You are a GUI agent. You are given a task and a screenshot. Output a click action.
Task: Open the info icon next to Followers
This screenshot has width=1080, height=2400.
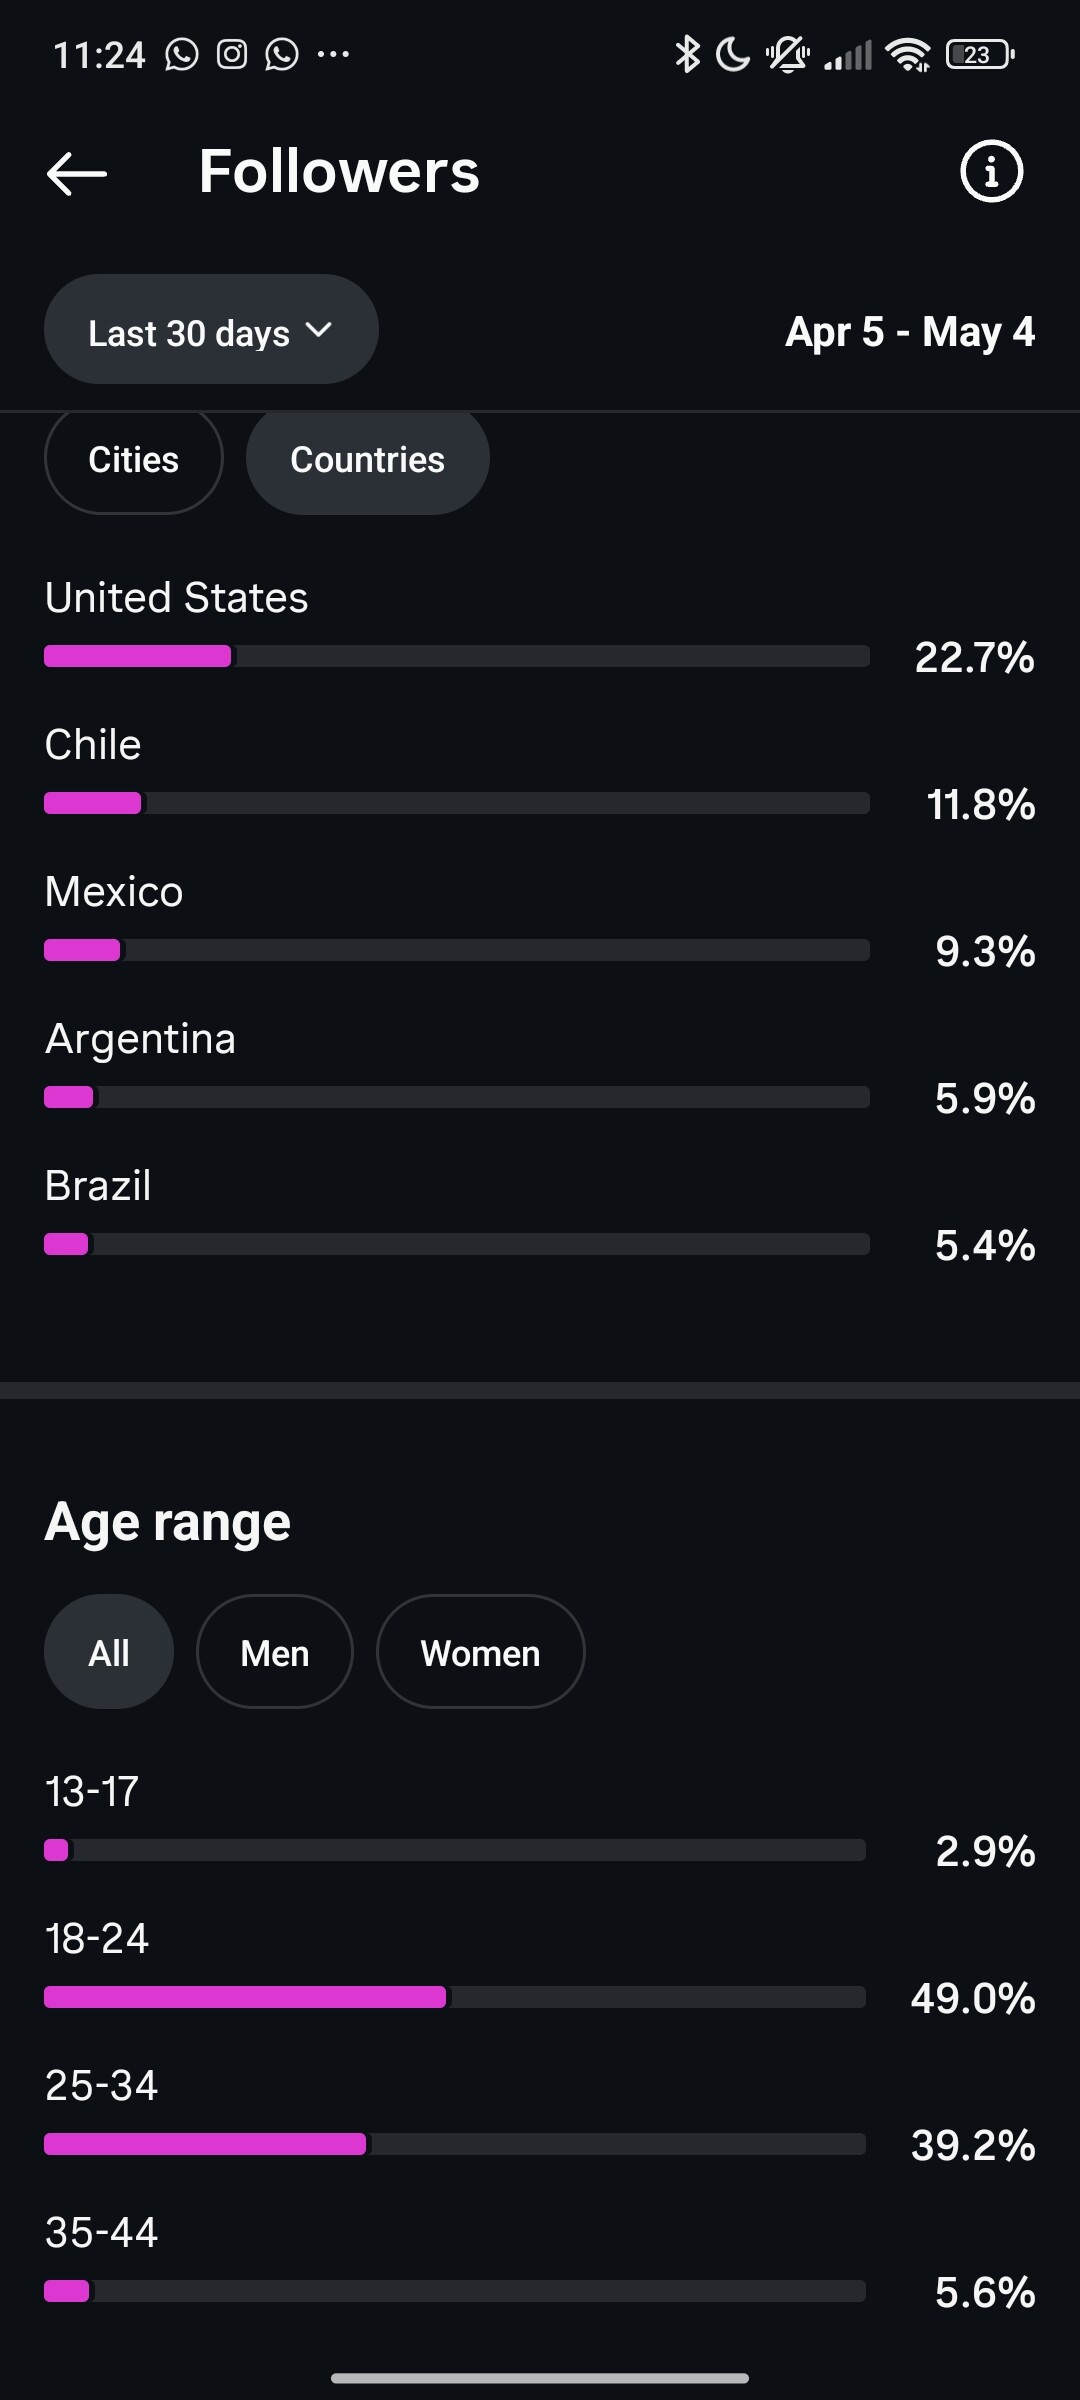[991, 171]
